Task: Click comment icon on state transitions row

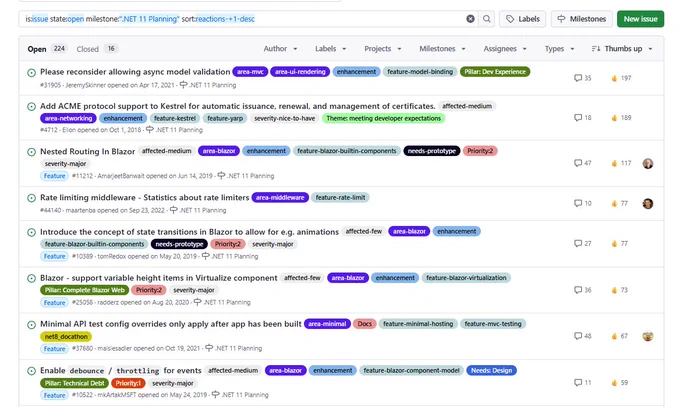Action: click(578, 243)
